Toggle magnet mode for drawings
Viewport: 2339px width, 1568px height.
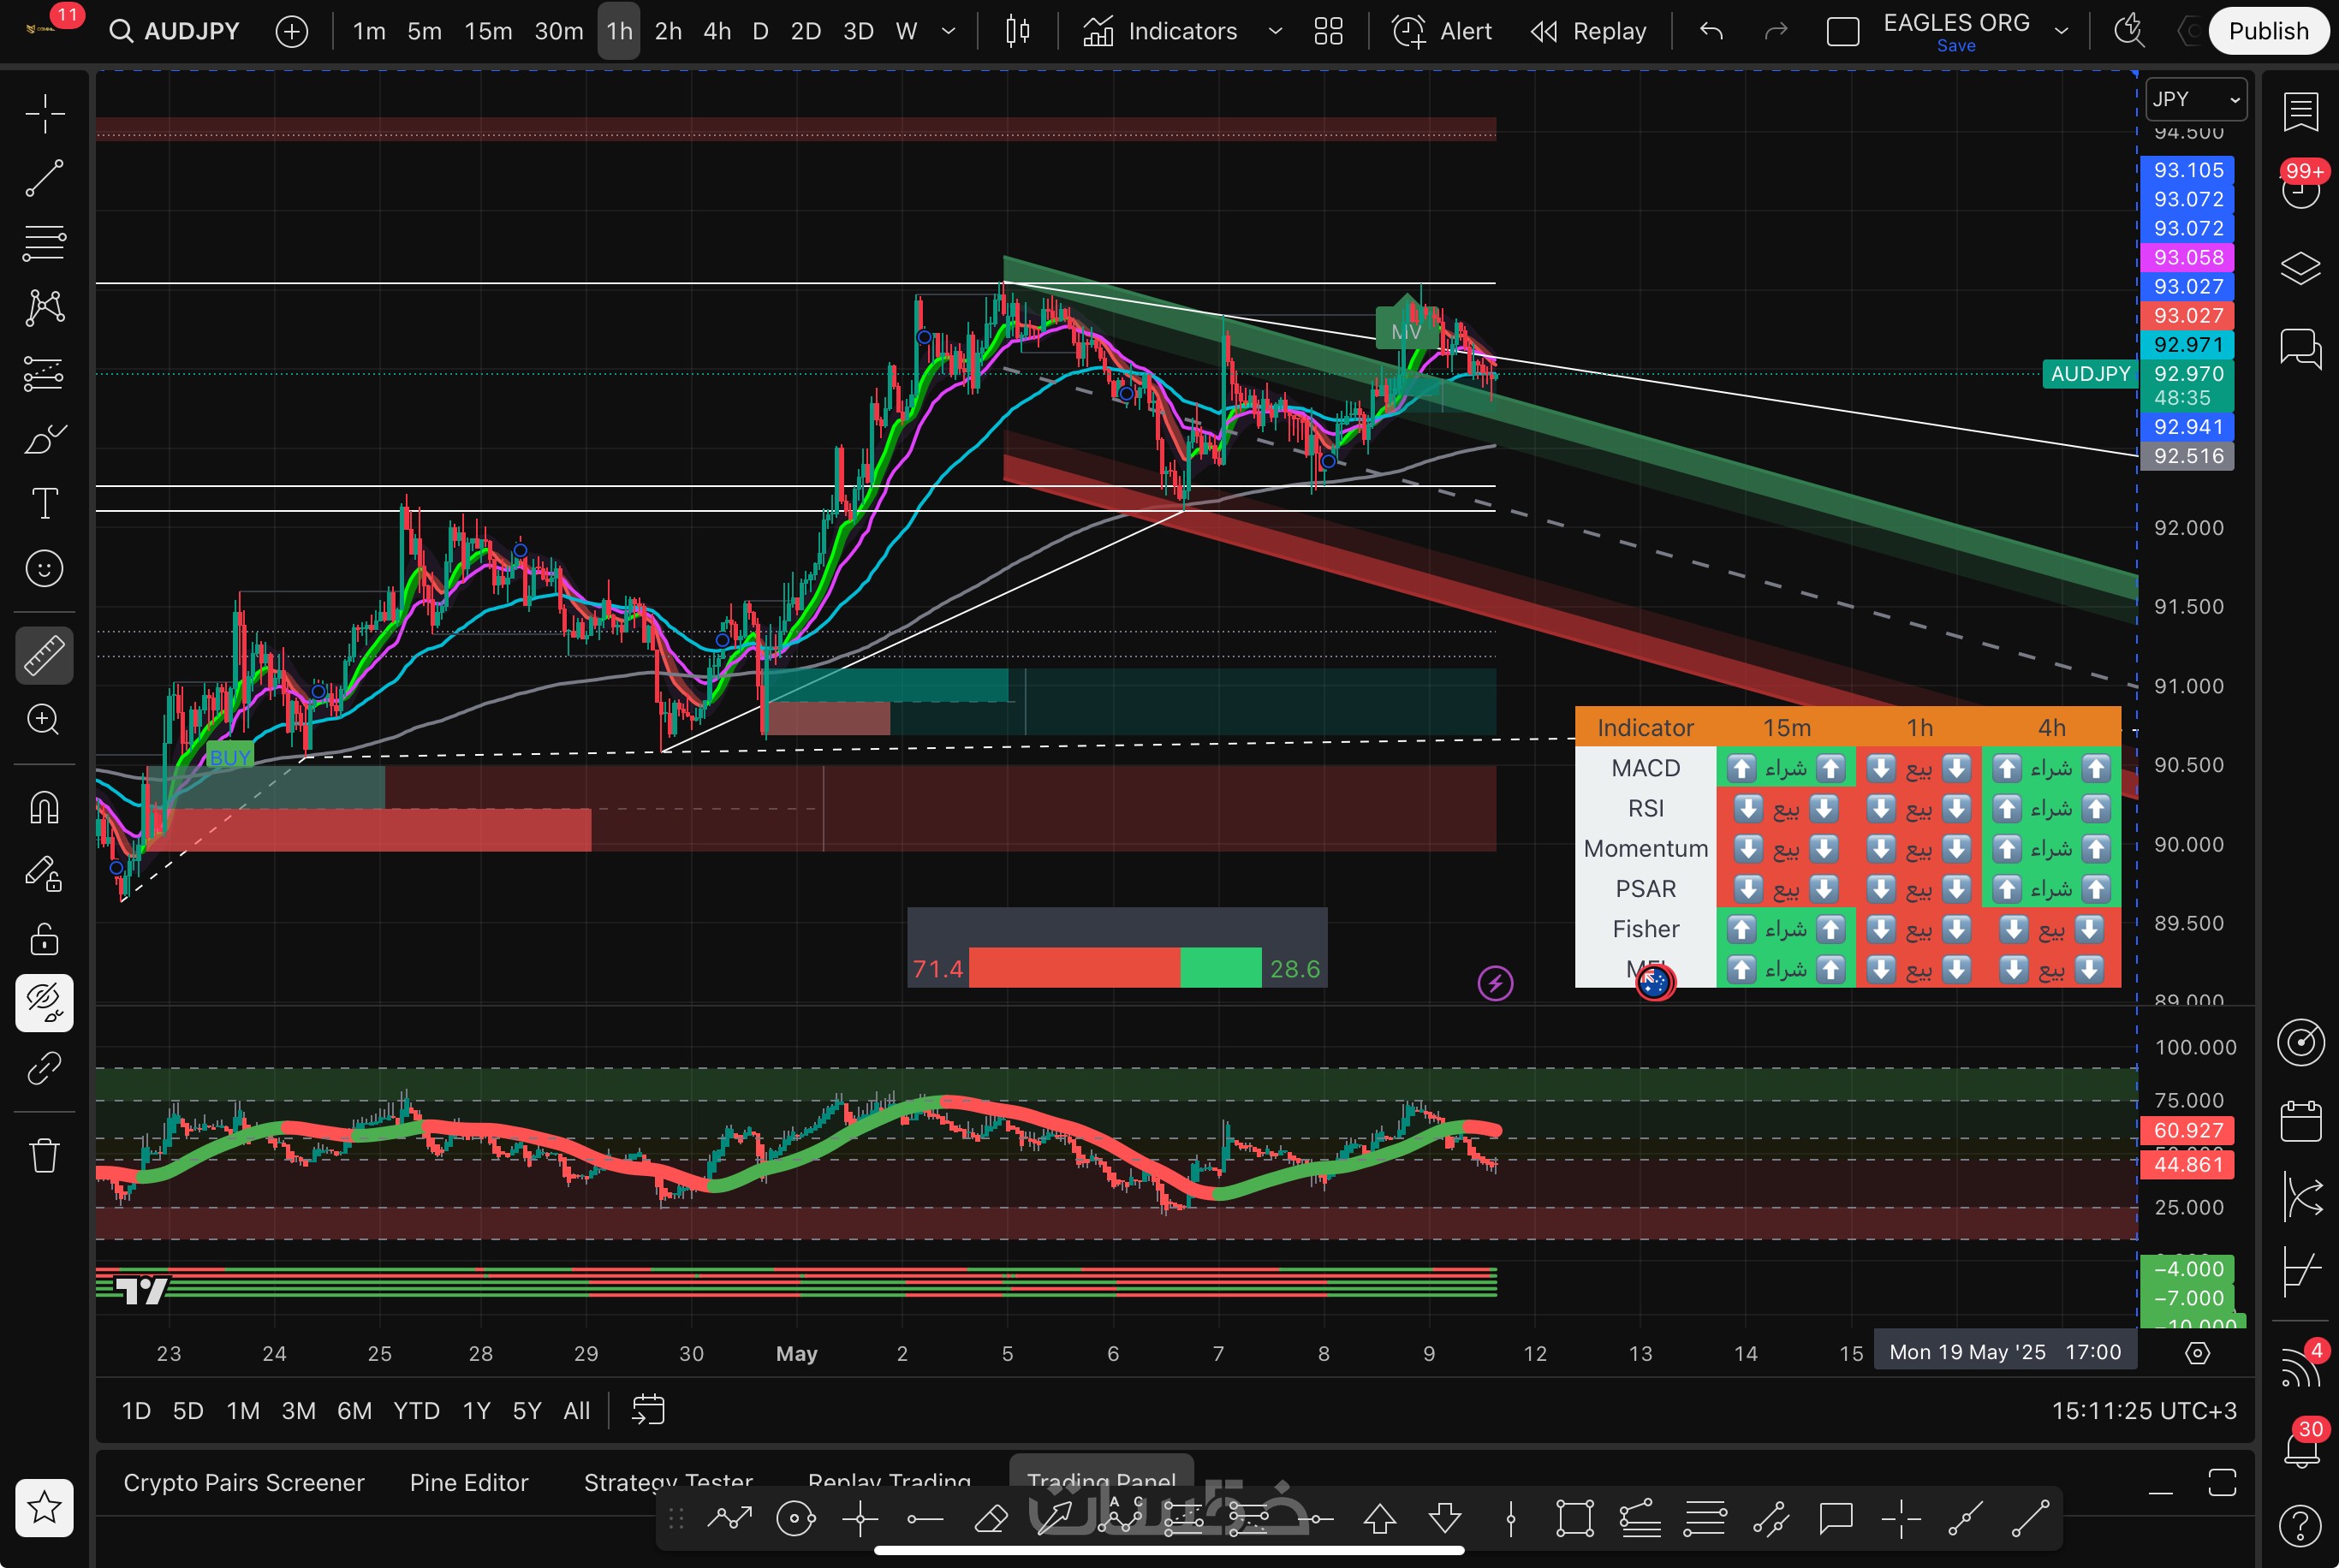[44, 807]
